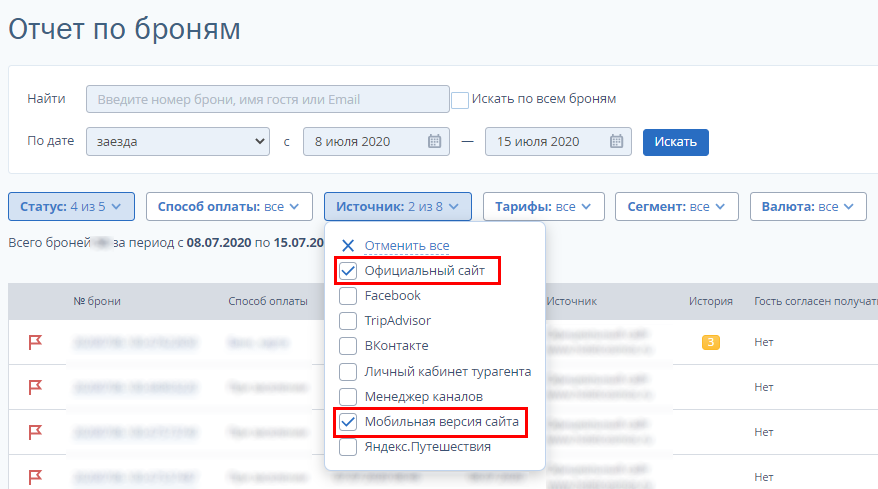Image resolution: width=878 pixels, height=489 pixels.
Task: Click the red flag in third row
Action: pyautogui.click(x=35, y=431)
